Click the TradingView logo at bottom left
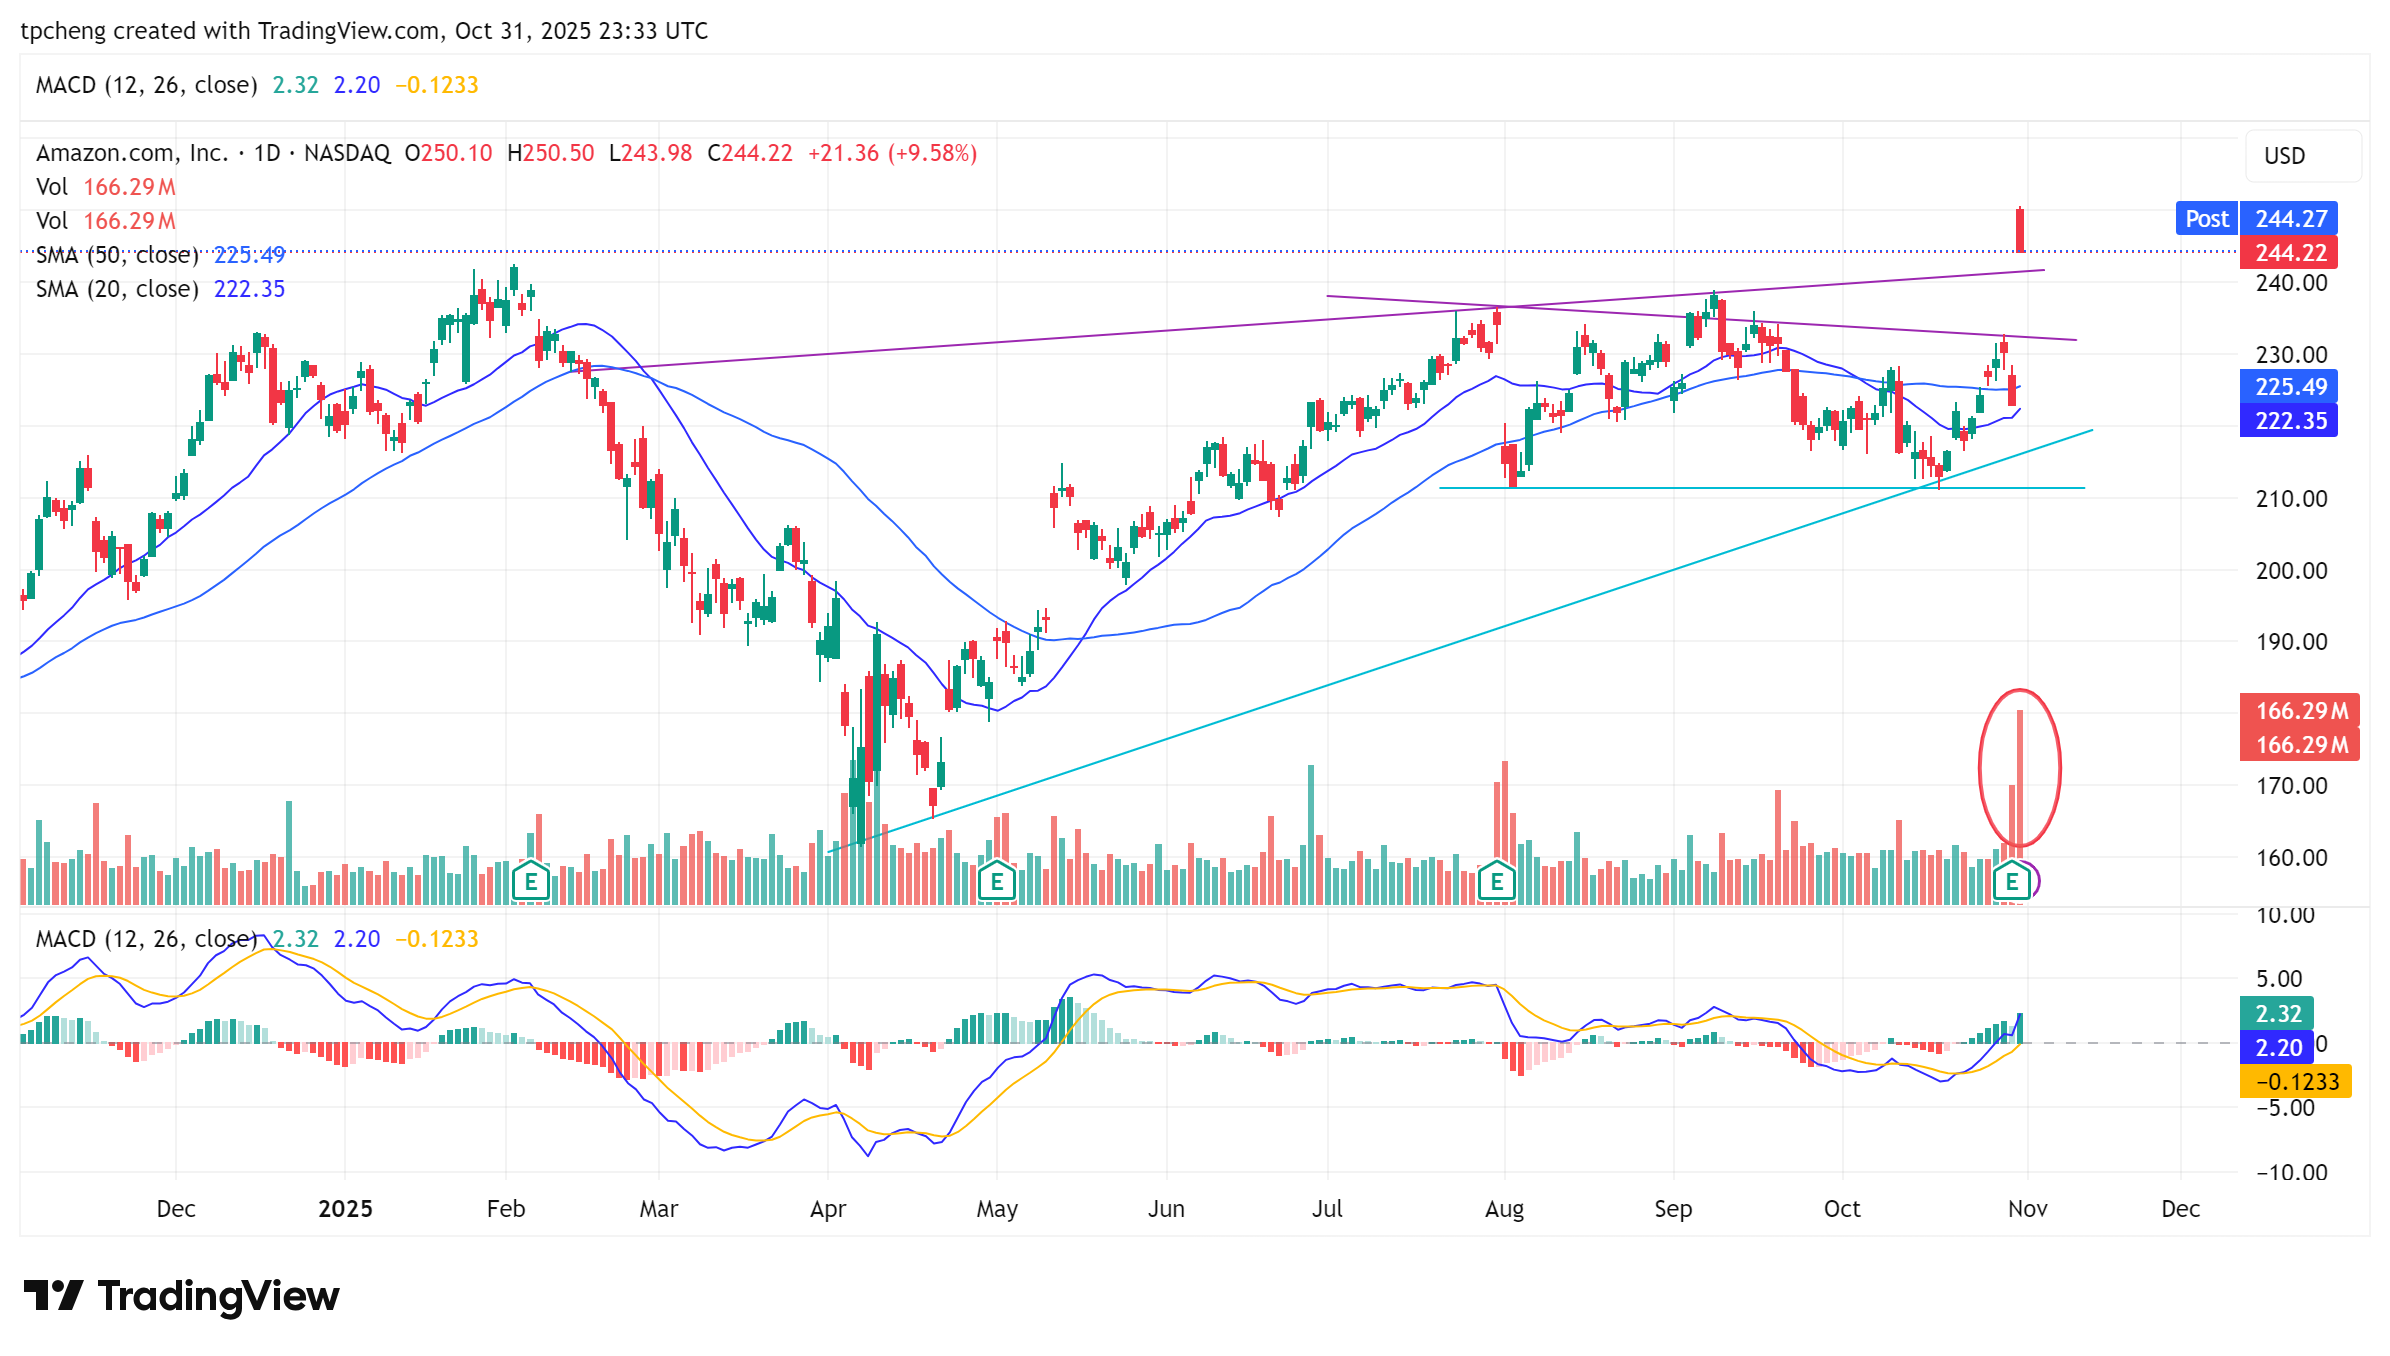 (181, 1296)
